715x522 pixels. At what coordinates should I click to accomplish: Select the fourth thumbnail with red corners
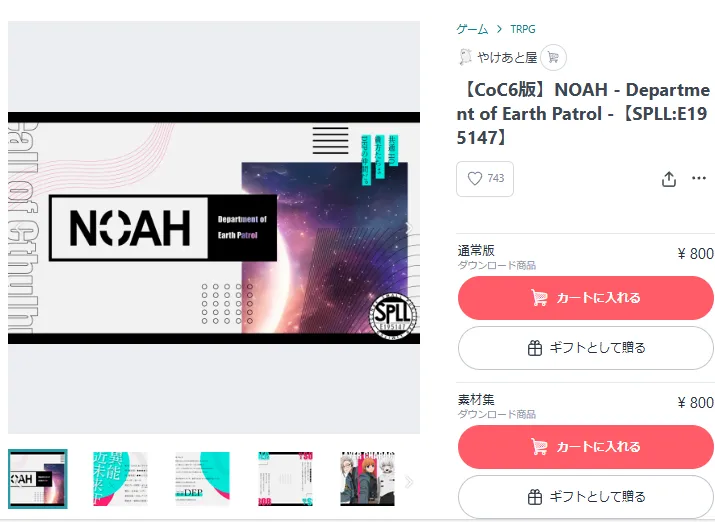(285, 479)
